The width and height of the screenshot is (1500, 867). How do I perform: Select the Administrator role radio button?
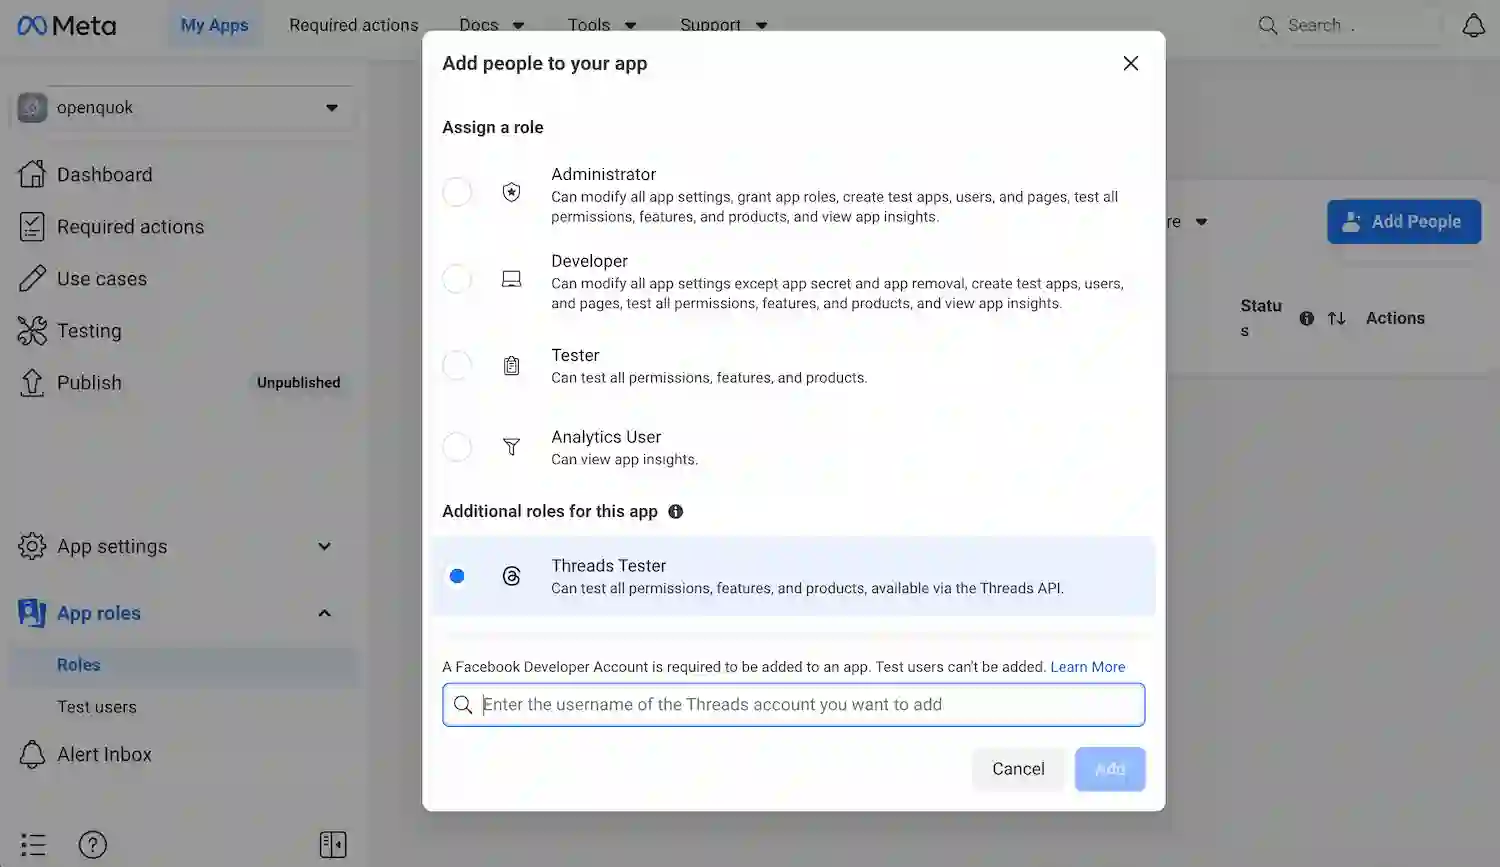457,192
